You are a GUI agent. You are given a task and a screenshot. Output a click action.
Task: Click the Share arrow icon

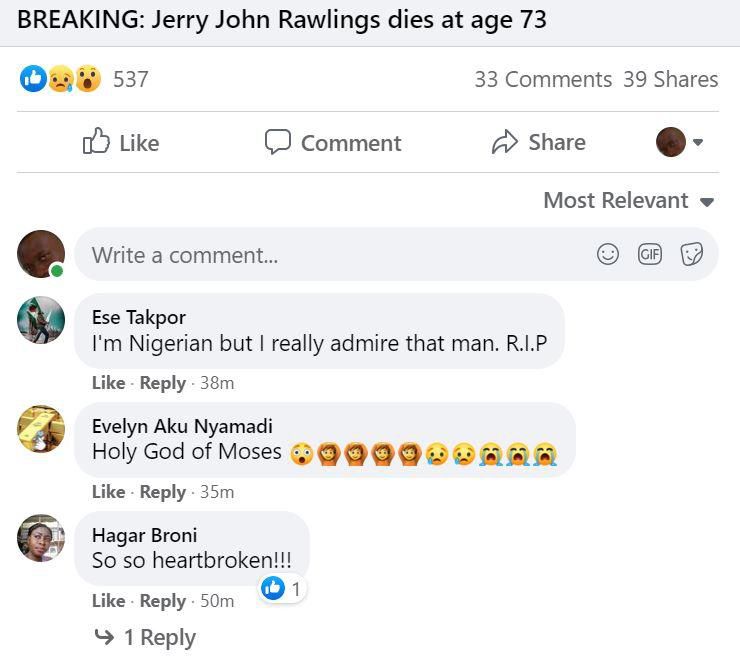505,142
